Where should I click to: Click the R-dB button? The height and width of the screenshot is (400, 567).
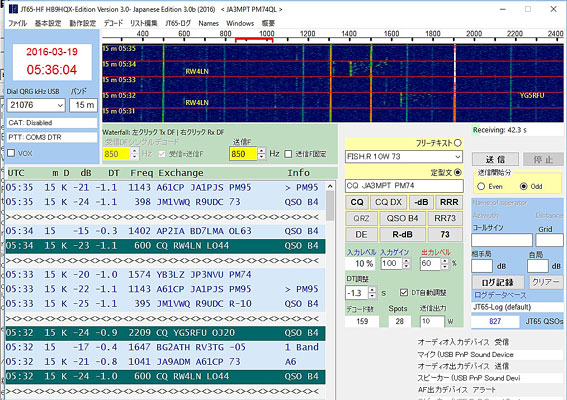tap(402, 235)
